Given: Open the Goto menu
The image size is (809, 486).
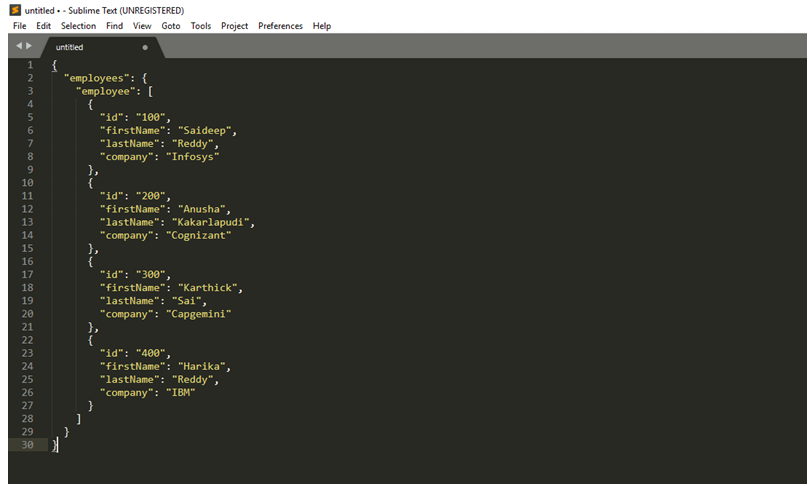Looking at the screenshot, I should (x=171, y=26).
